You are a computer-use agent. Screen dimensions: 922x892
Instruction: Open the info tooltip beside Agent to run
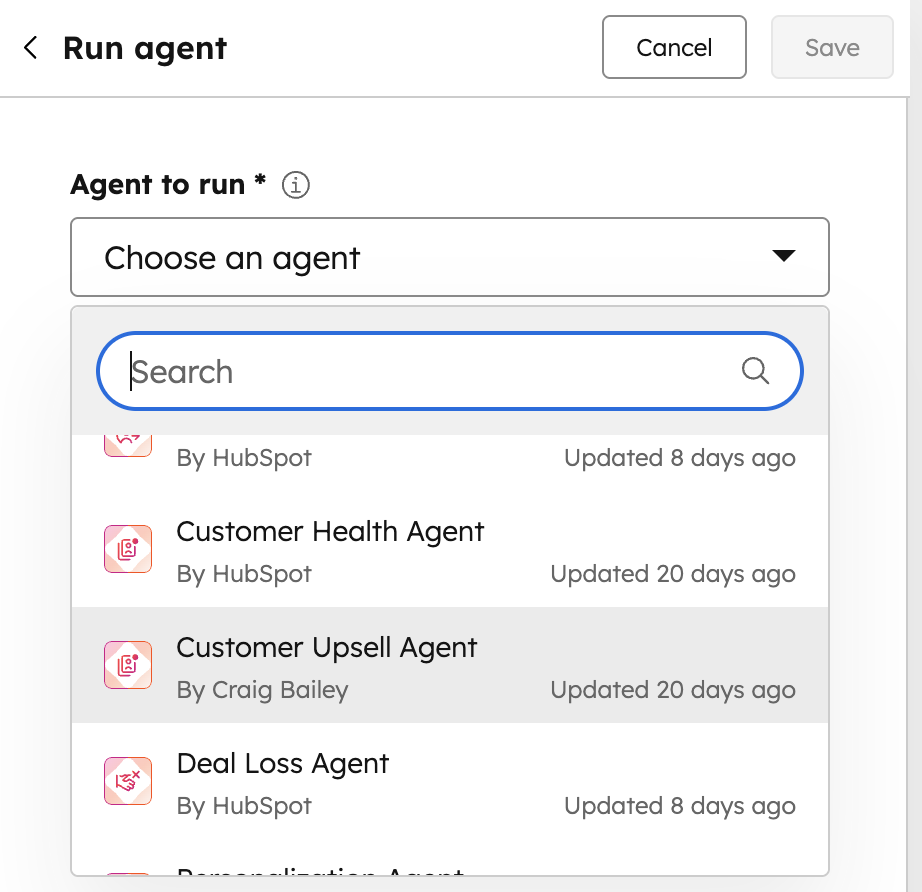click(295, 185)
